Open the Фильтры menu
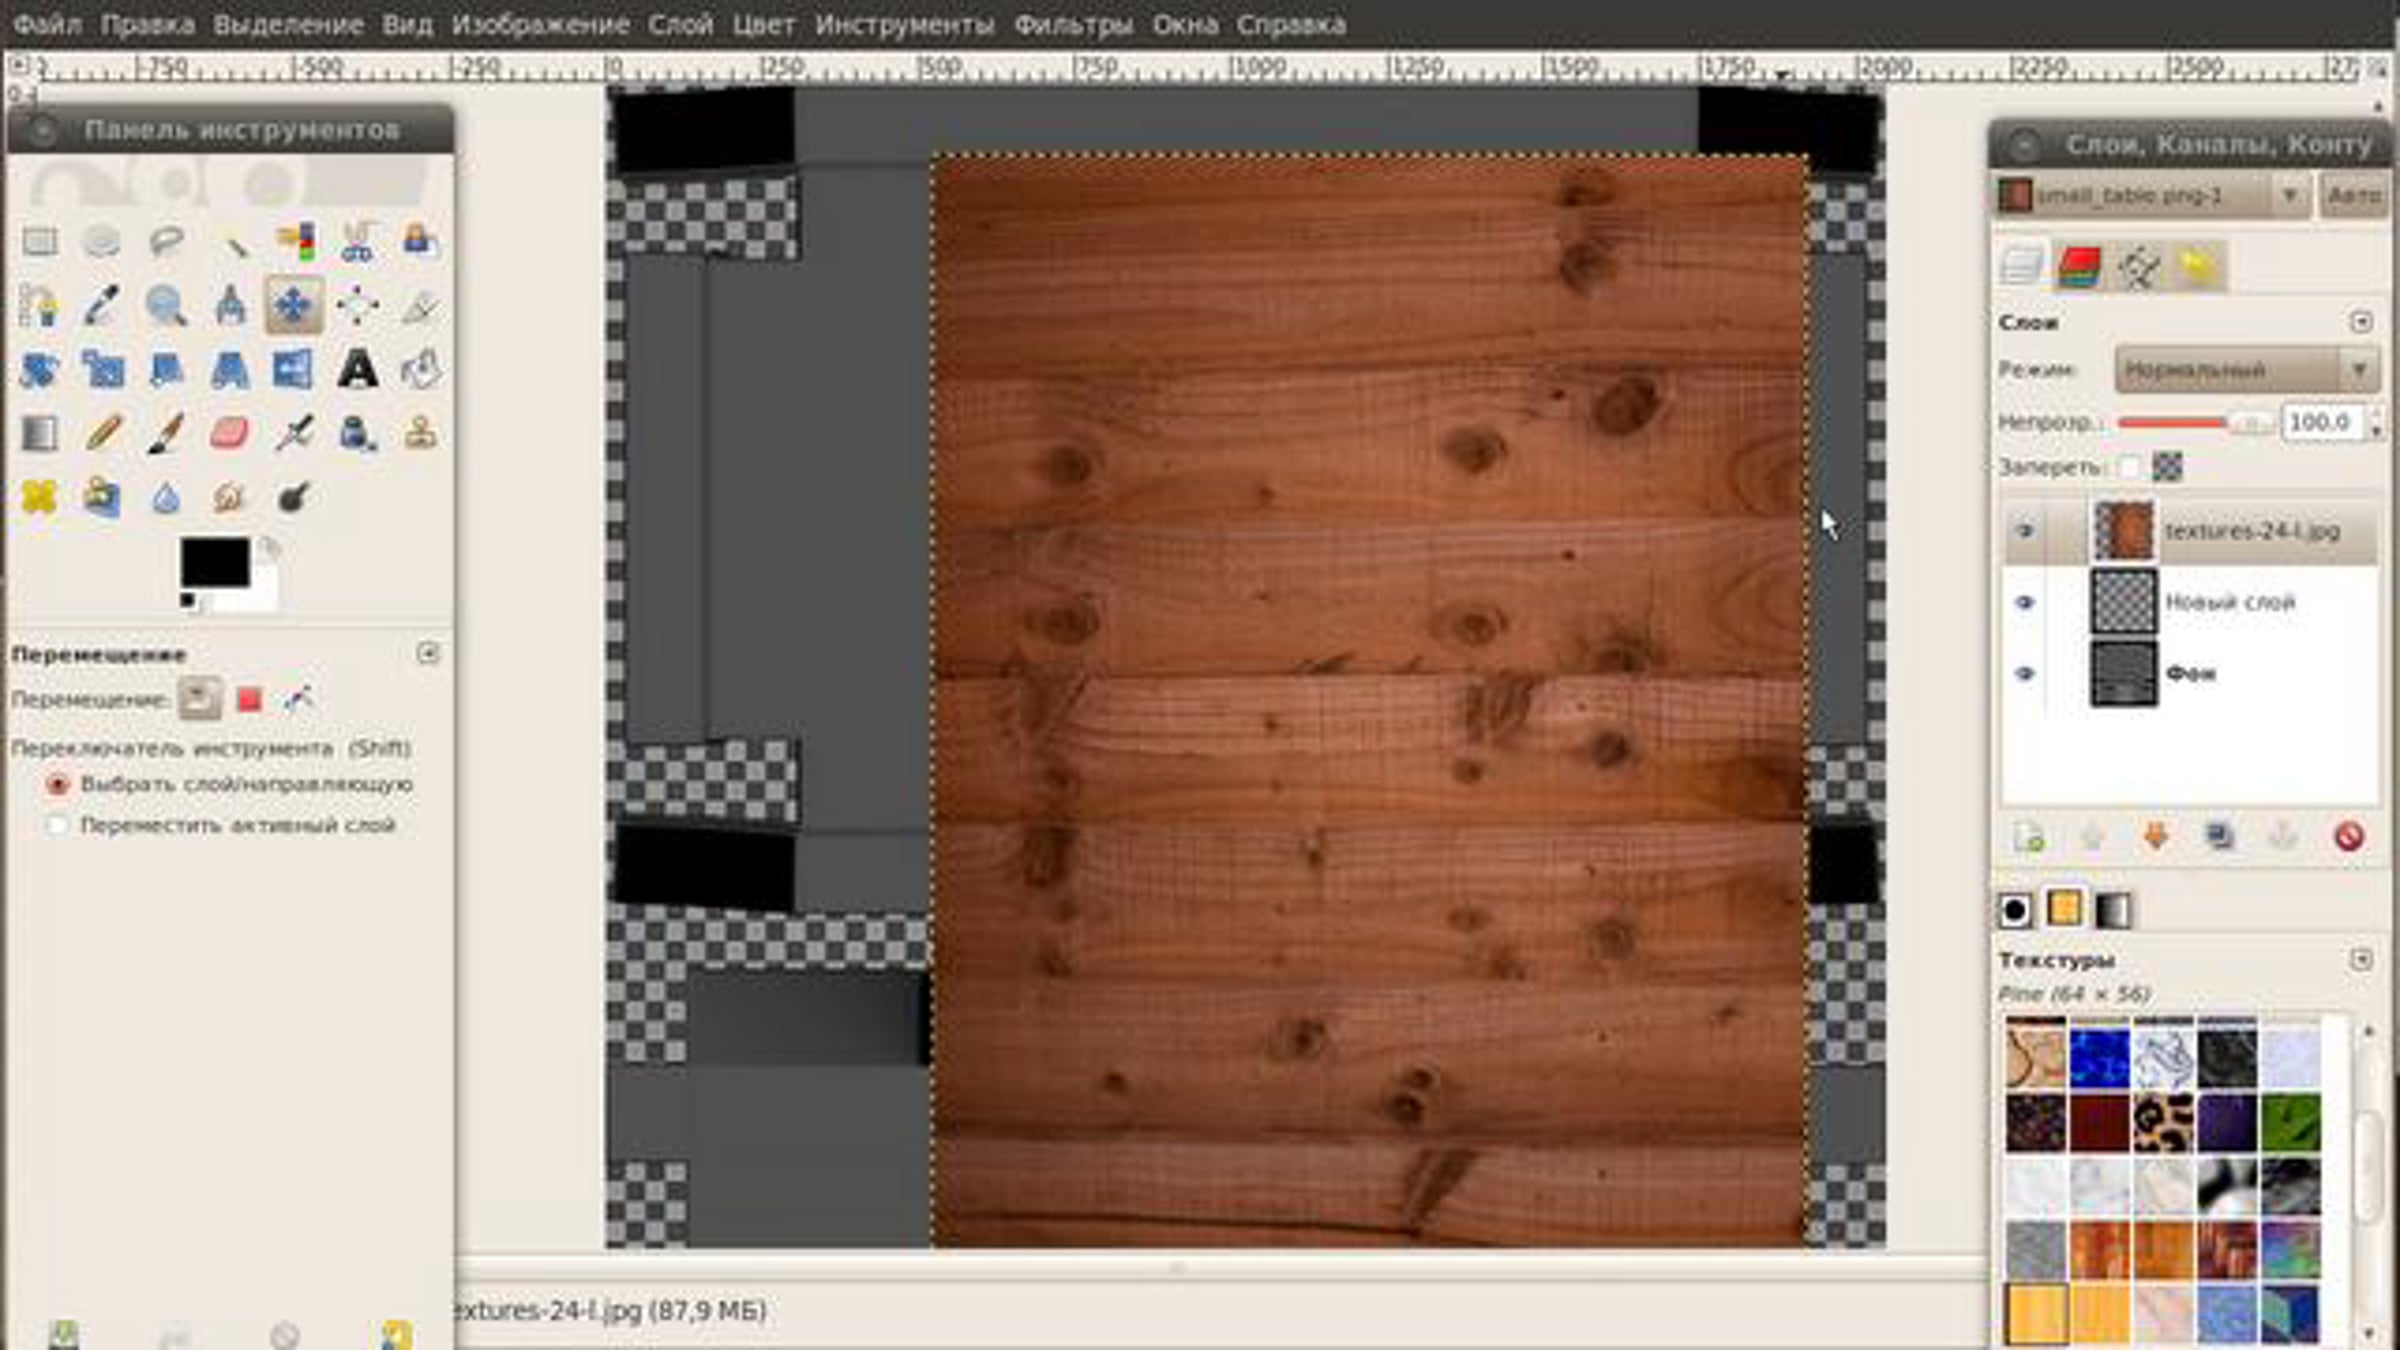This screenshot has width=2400, height=1350. click(x=1072, y=24)
